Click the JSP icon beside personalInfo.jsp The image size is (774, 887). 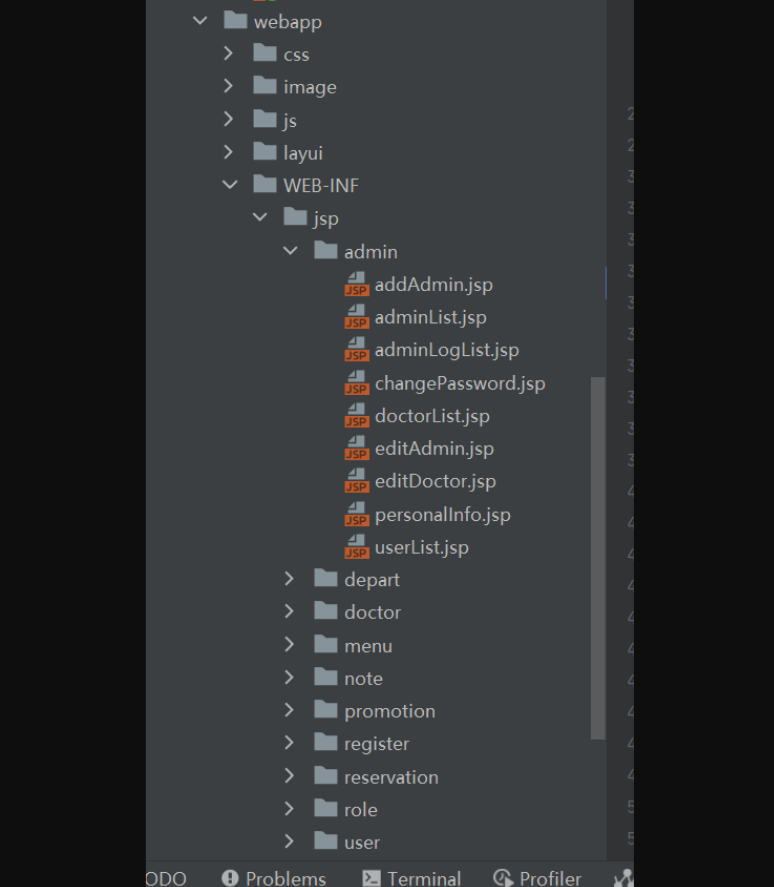[x=357, y=516]
